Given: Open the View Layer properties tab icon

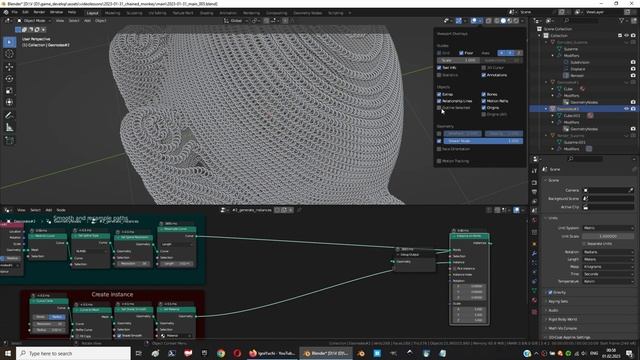Looking at the screenshot, I should coord(534,202).
